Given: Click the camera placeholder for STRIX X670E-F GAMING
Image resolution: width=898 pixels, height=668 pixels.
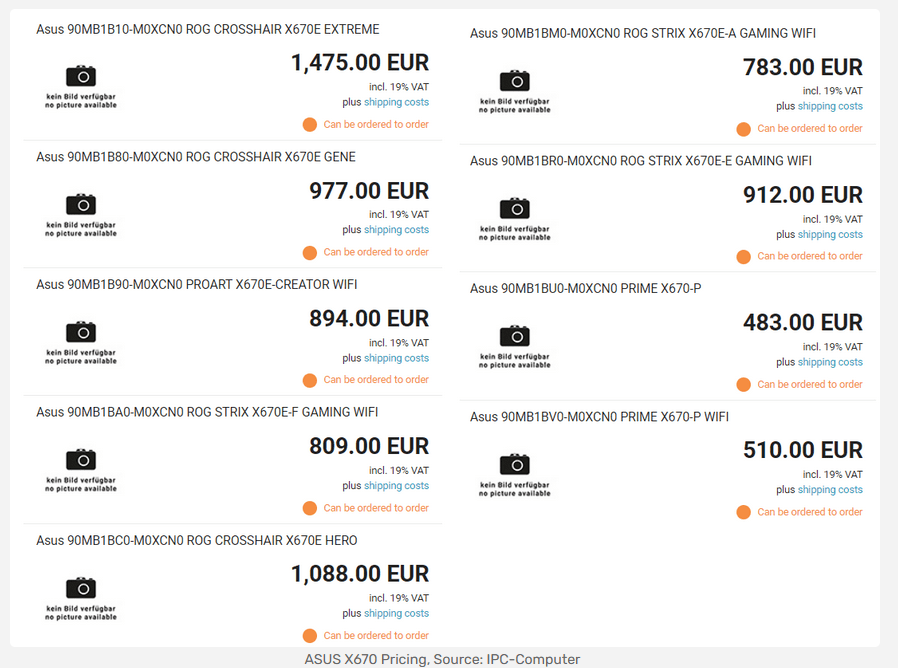Looking at the screenshot, I should click(x=81, y=470).
